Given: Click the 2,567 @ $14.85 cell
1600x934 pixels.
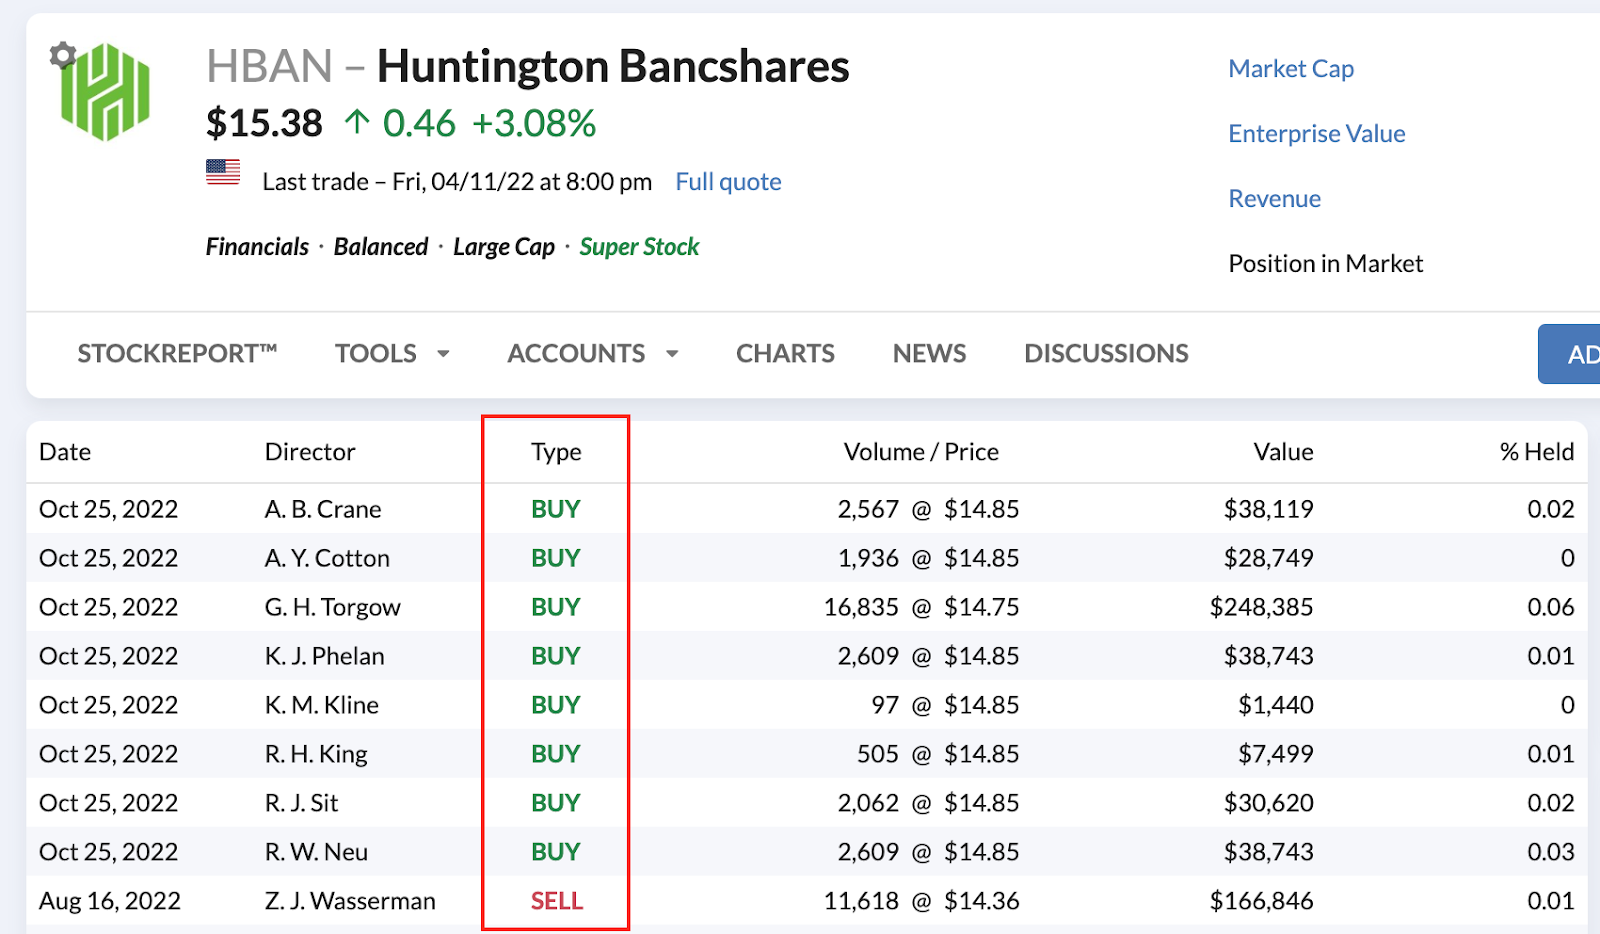Looking at the screenshot, I should [928, 510].
